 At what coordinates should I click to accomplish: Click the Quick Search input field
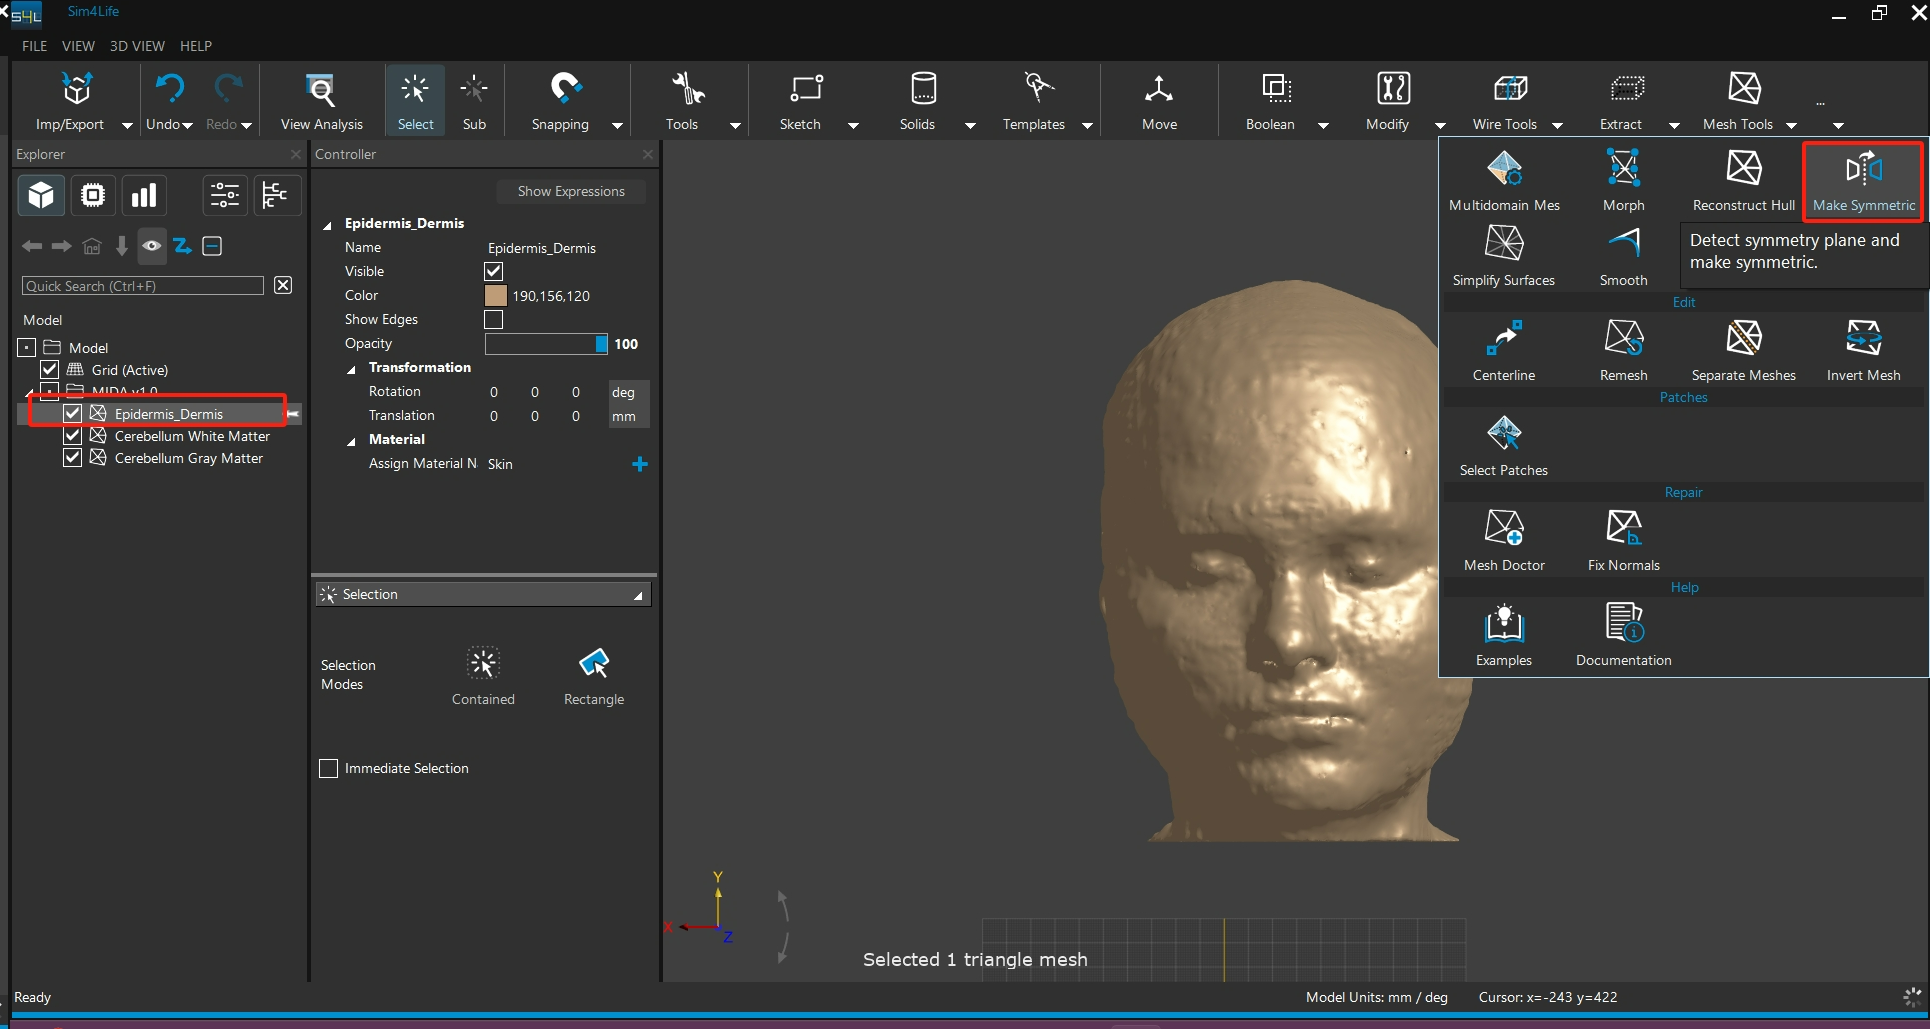pos(143,286)
